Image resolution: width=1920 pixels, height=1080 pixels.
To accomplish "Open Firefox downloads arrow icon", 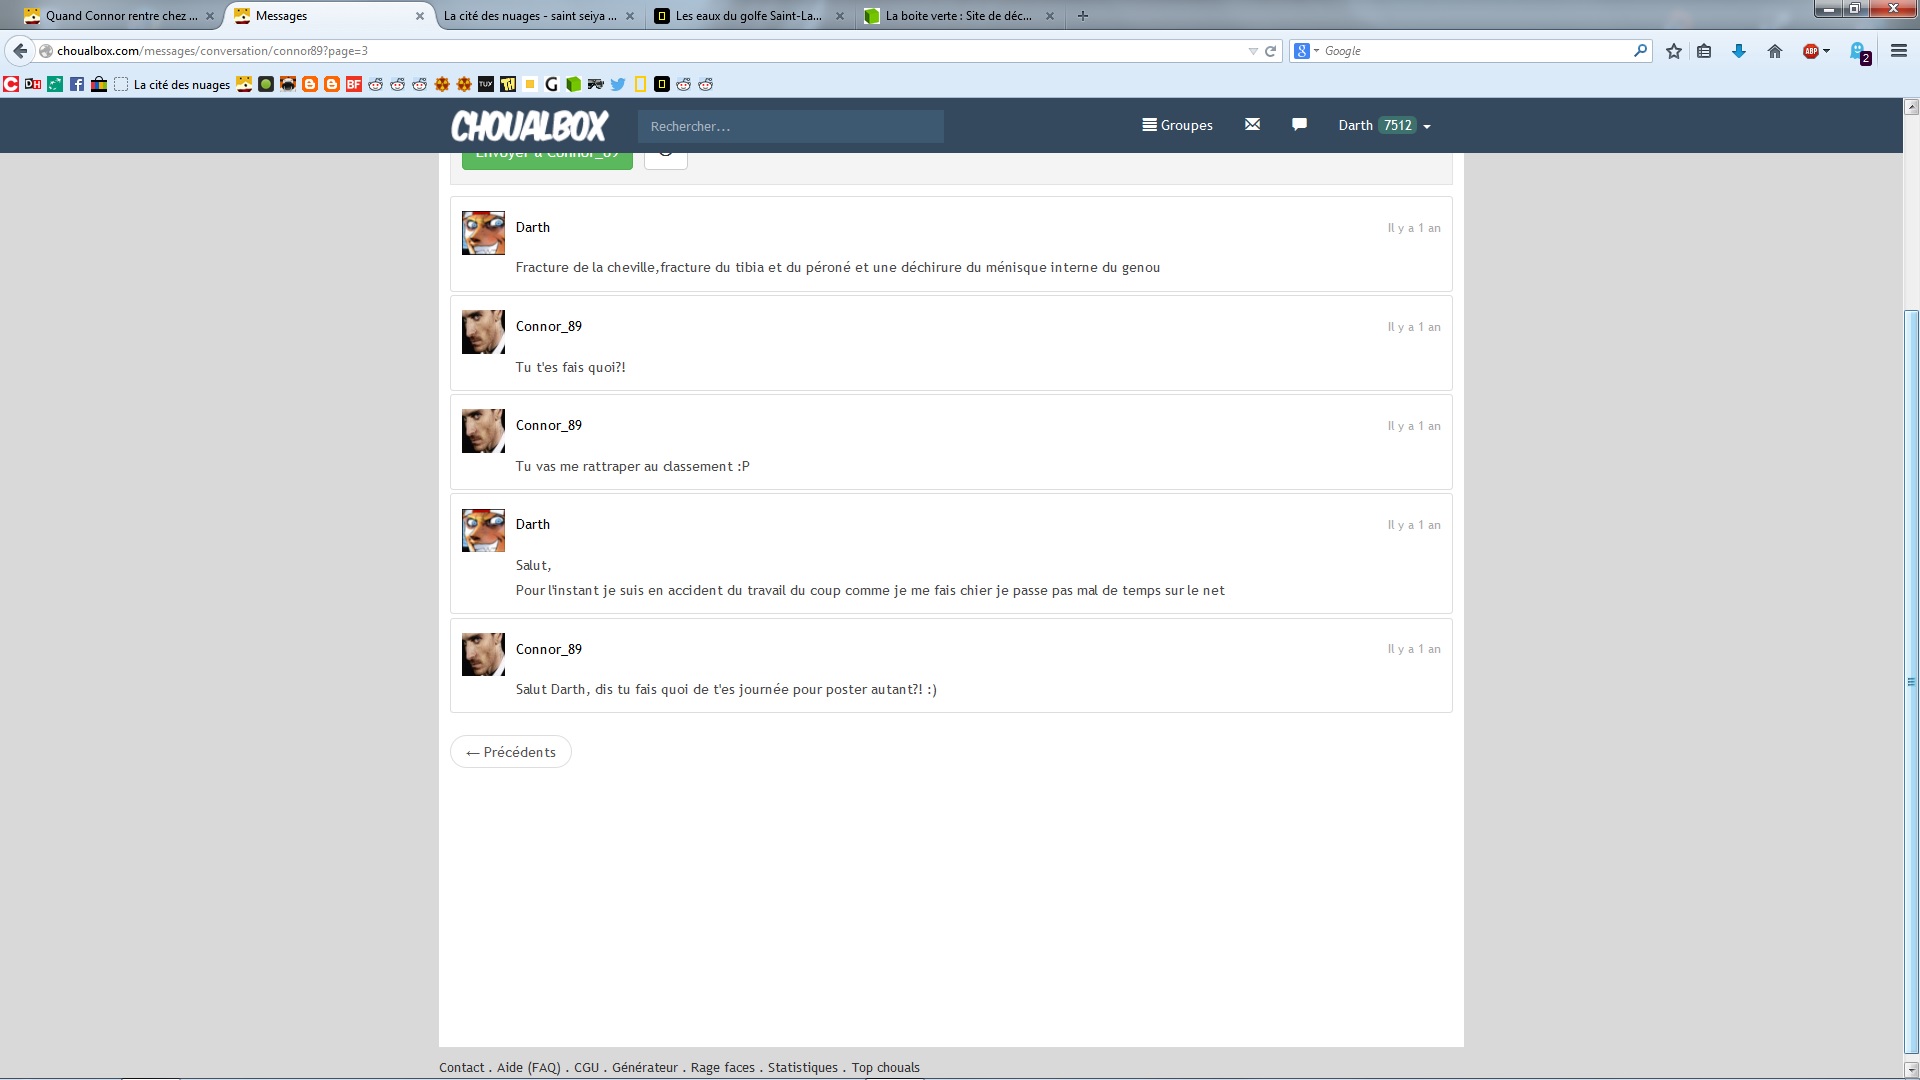I will tap(1739, 51).
